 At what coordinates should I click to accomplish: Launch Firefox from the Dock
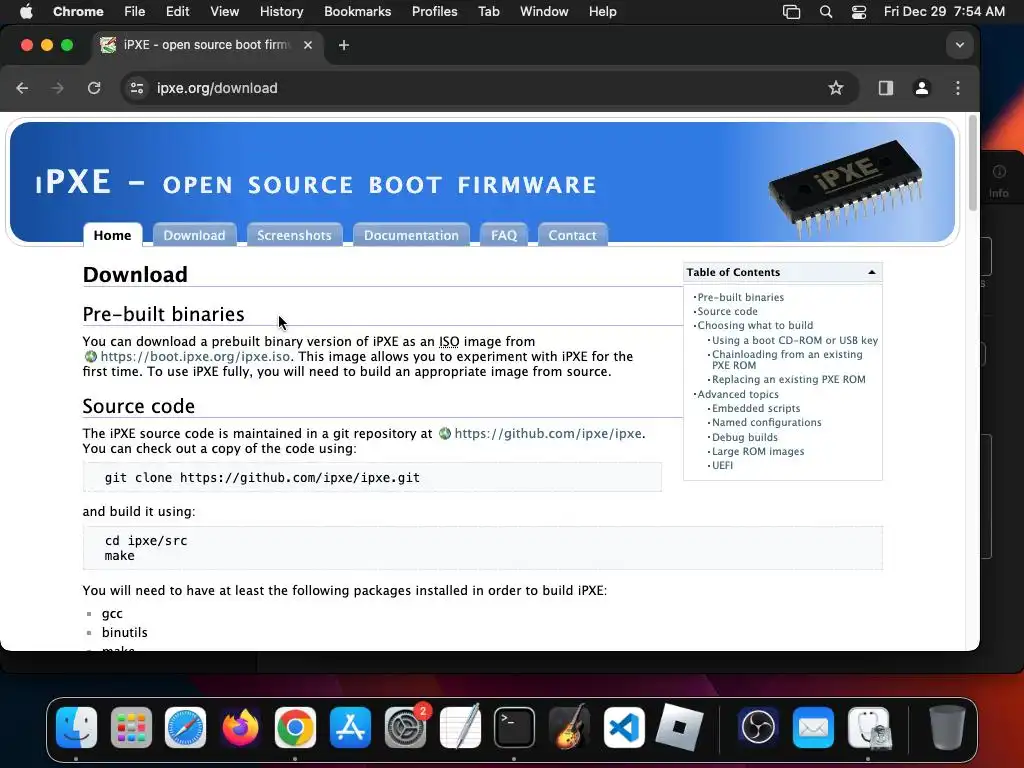tap(240, 727)
